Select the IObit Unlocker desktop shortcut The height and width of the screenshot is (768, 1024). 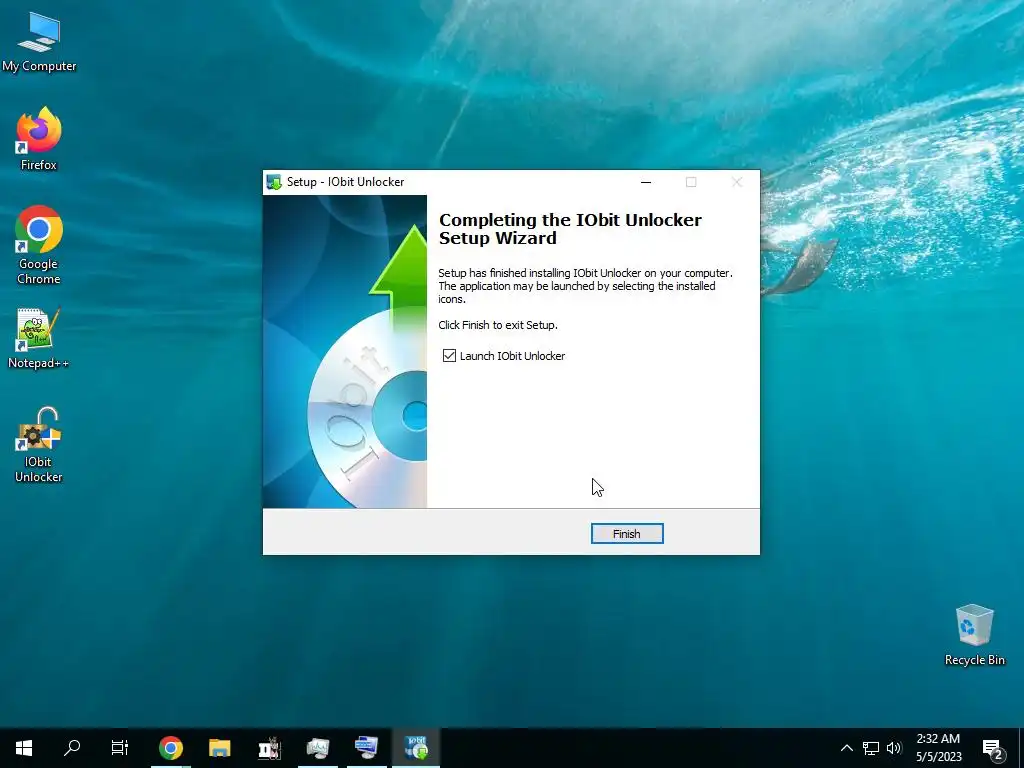pos(39,445)
